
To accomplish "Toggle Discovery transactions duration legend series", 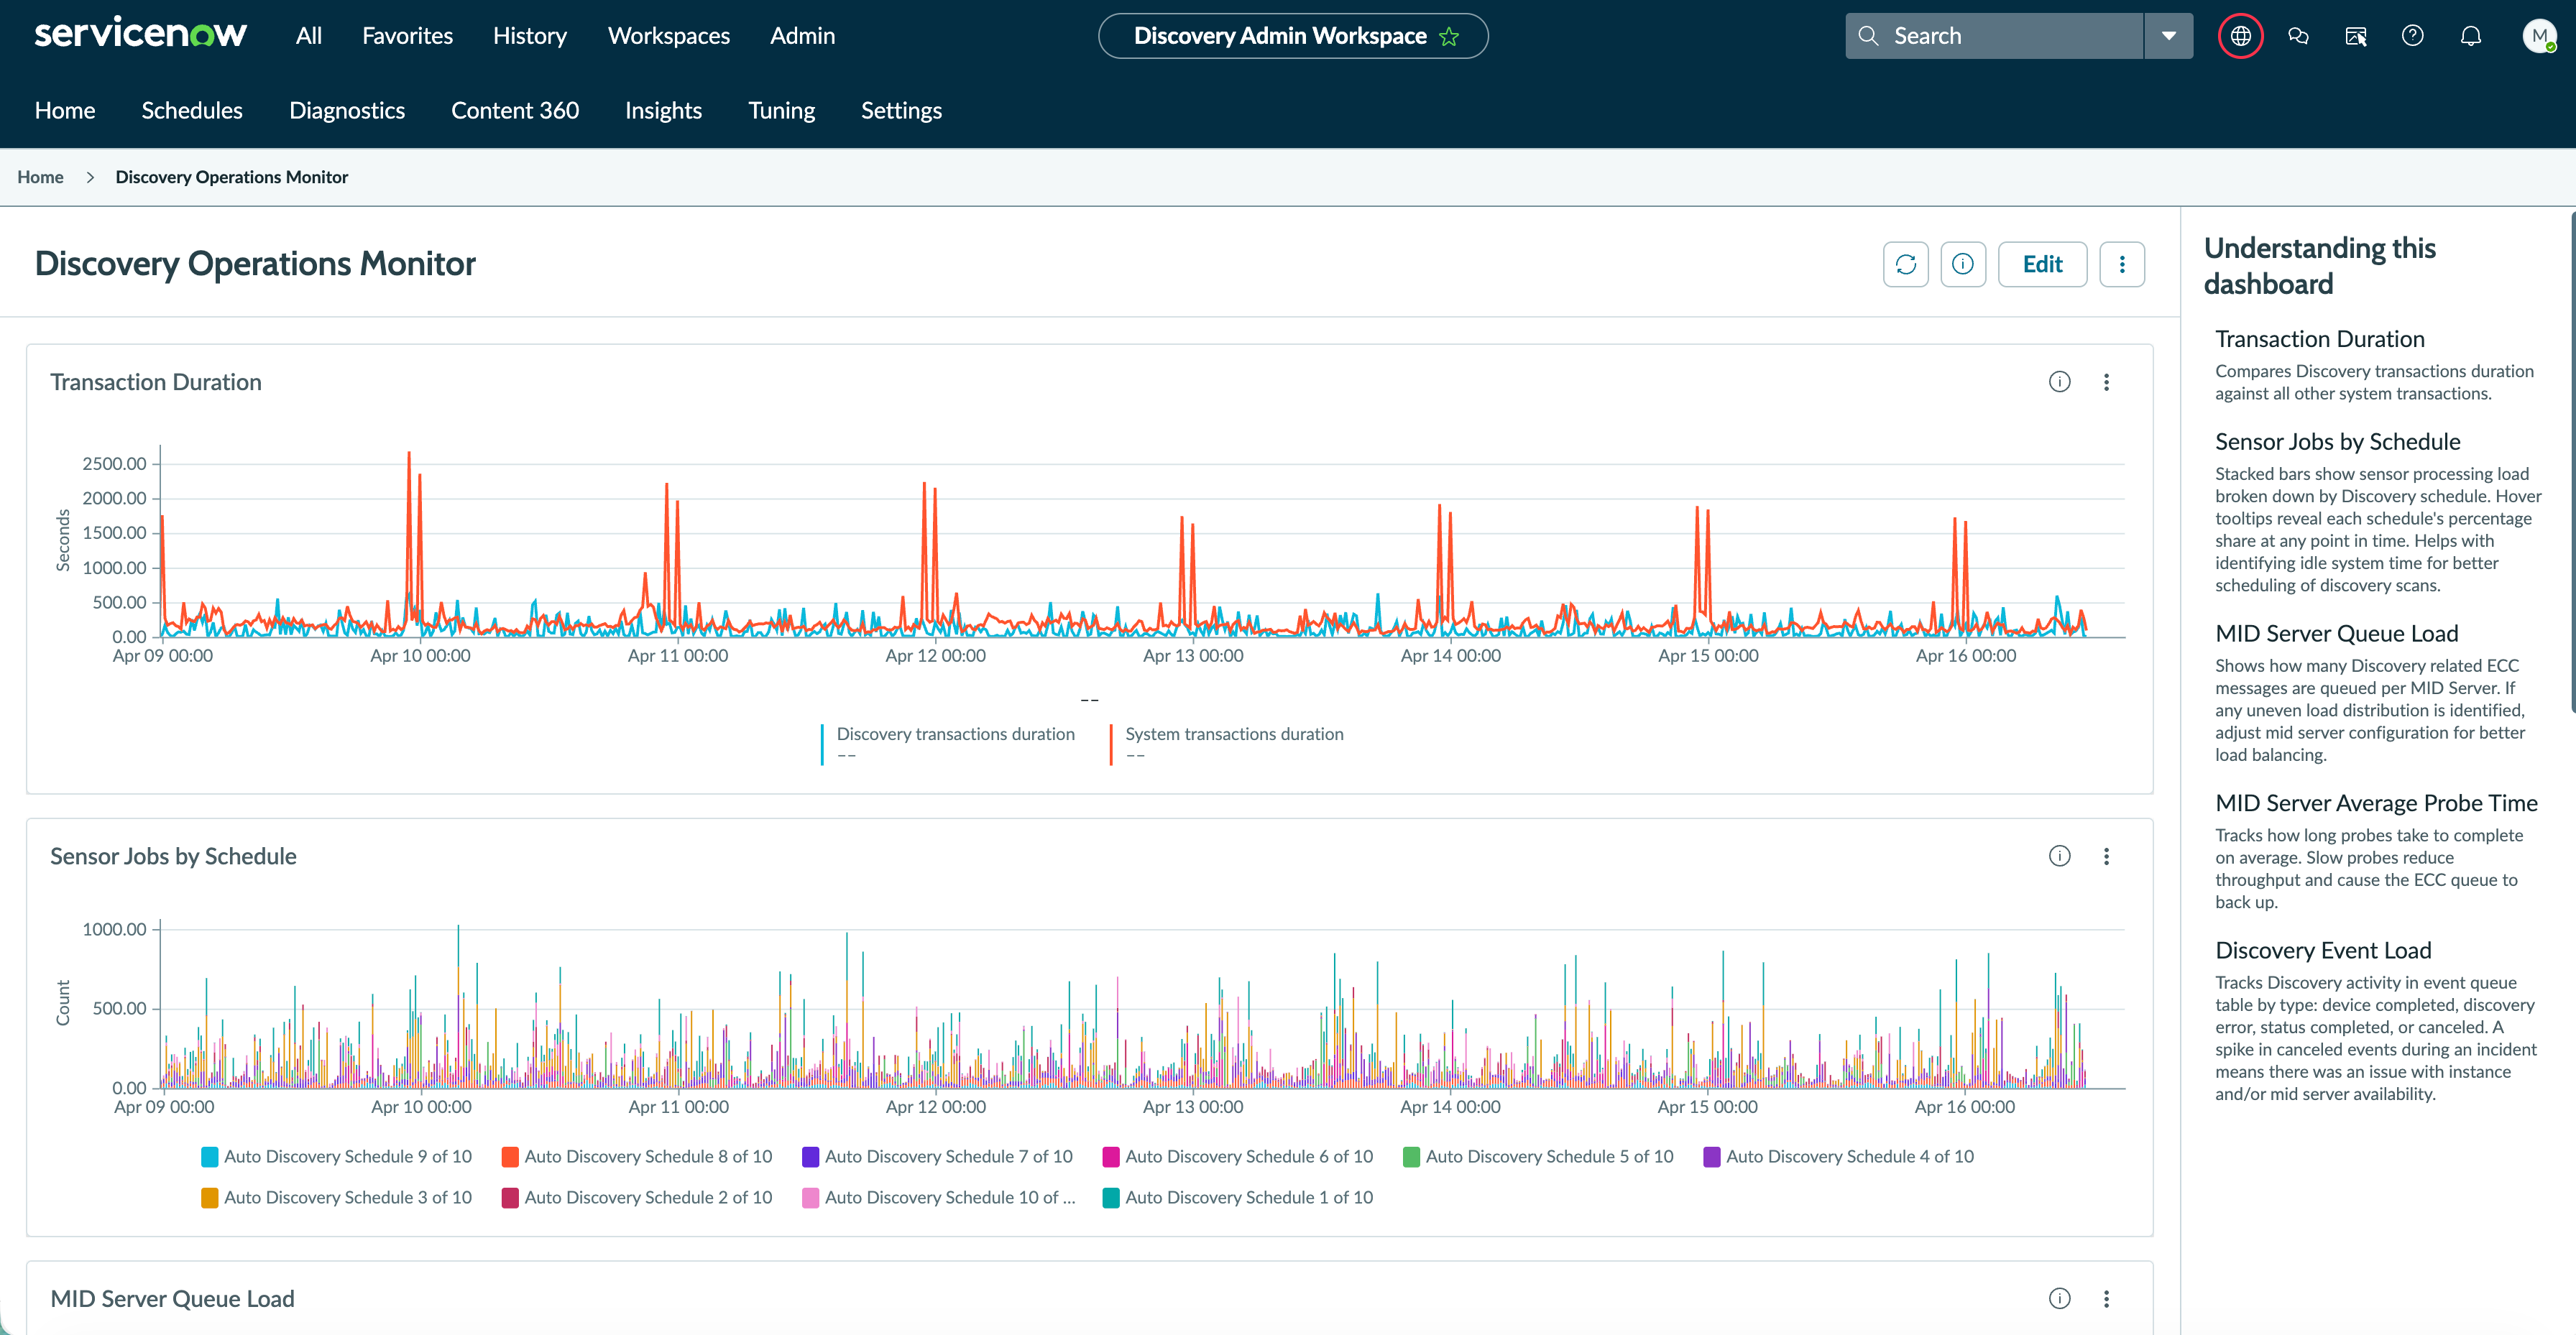I will click(955, 734).
